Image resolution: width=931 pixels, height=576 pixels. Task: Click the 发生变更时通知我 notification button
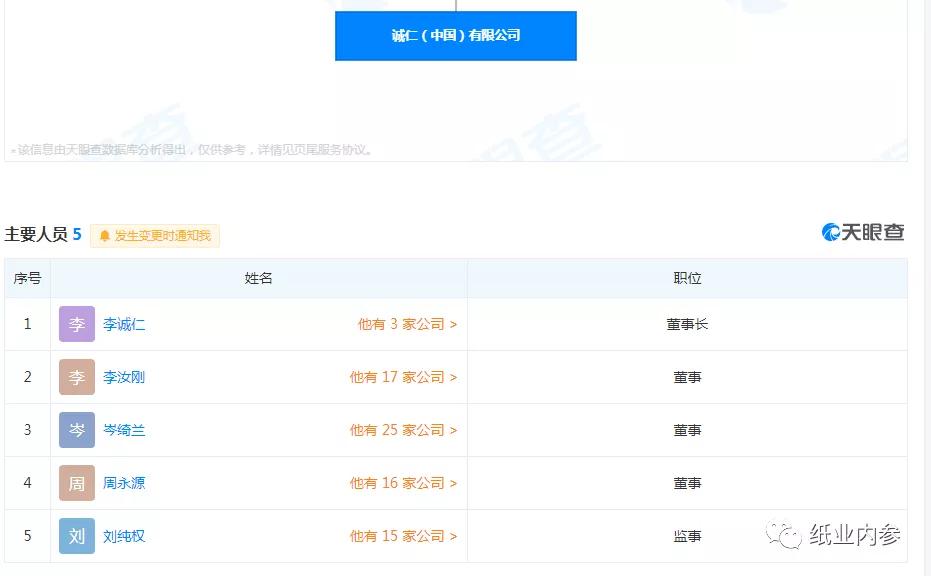pyautogui.click(x=155, y=236)
